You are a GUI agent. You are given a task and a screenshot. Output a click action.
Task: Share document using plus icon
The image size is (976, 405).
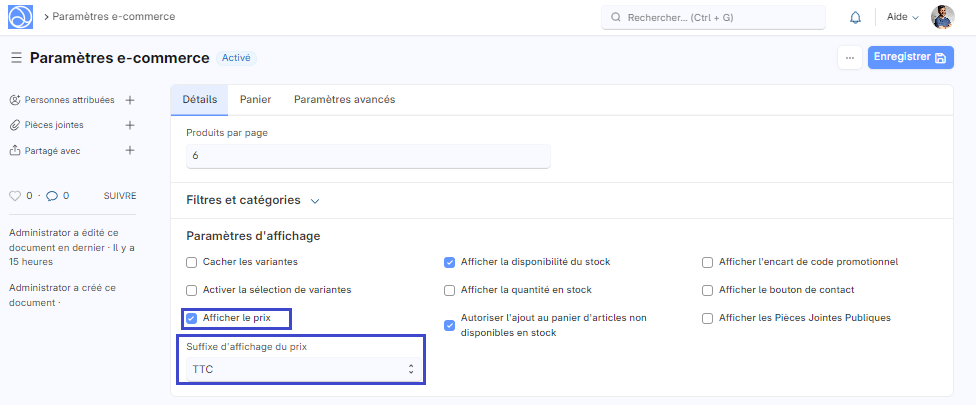click(129, 150)
